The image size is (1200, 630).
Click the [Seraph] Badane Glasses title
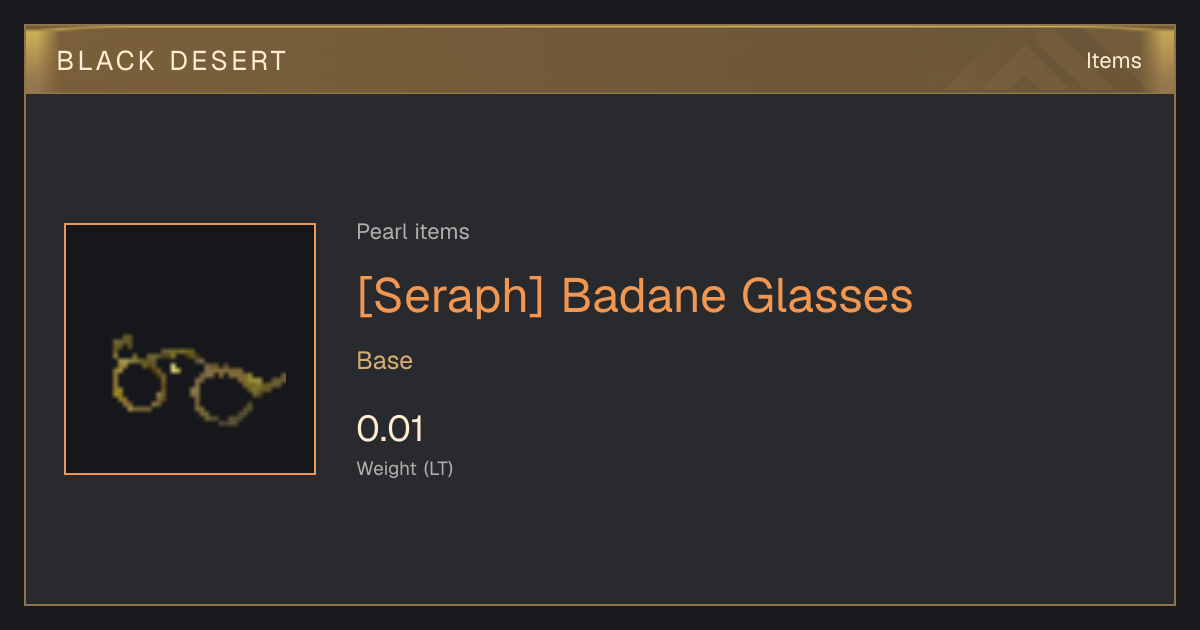click(x=635, y=297)
